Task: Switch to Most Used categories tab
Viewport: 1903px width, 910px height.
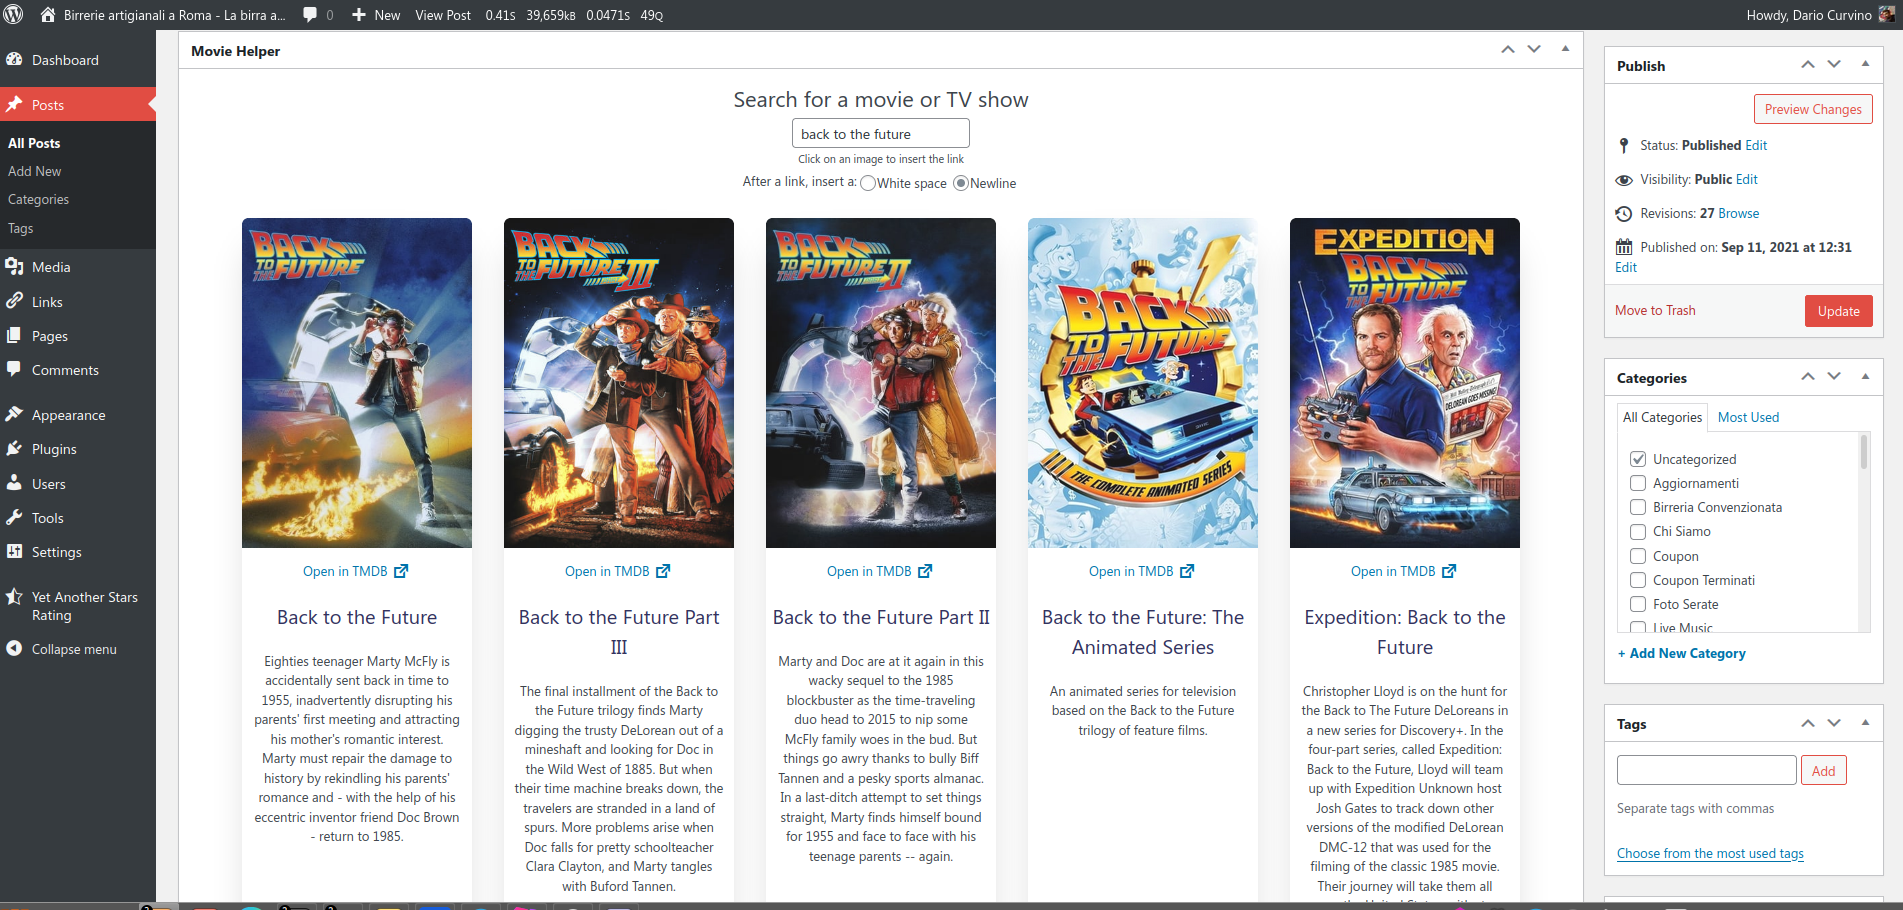Action: [1748, 417]
